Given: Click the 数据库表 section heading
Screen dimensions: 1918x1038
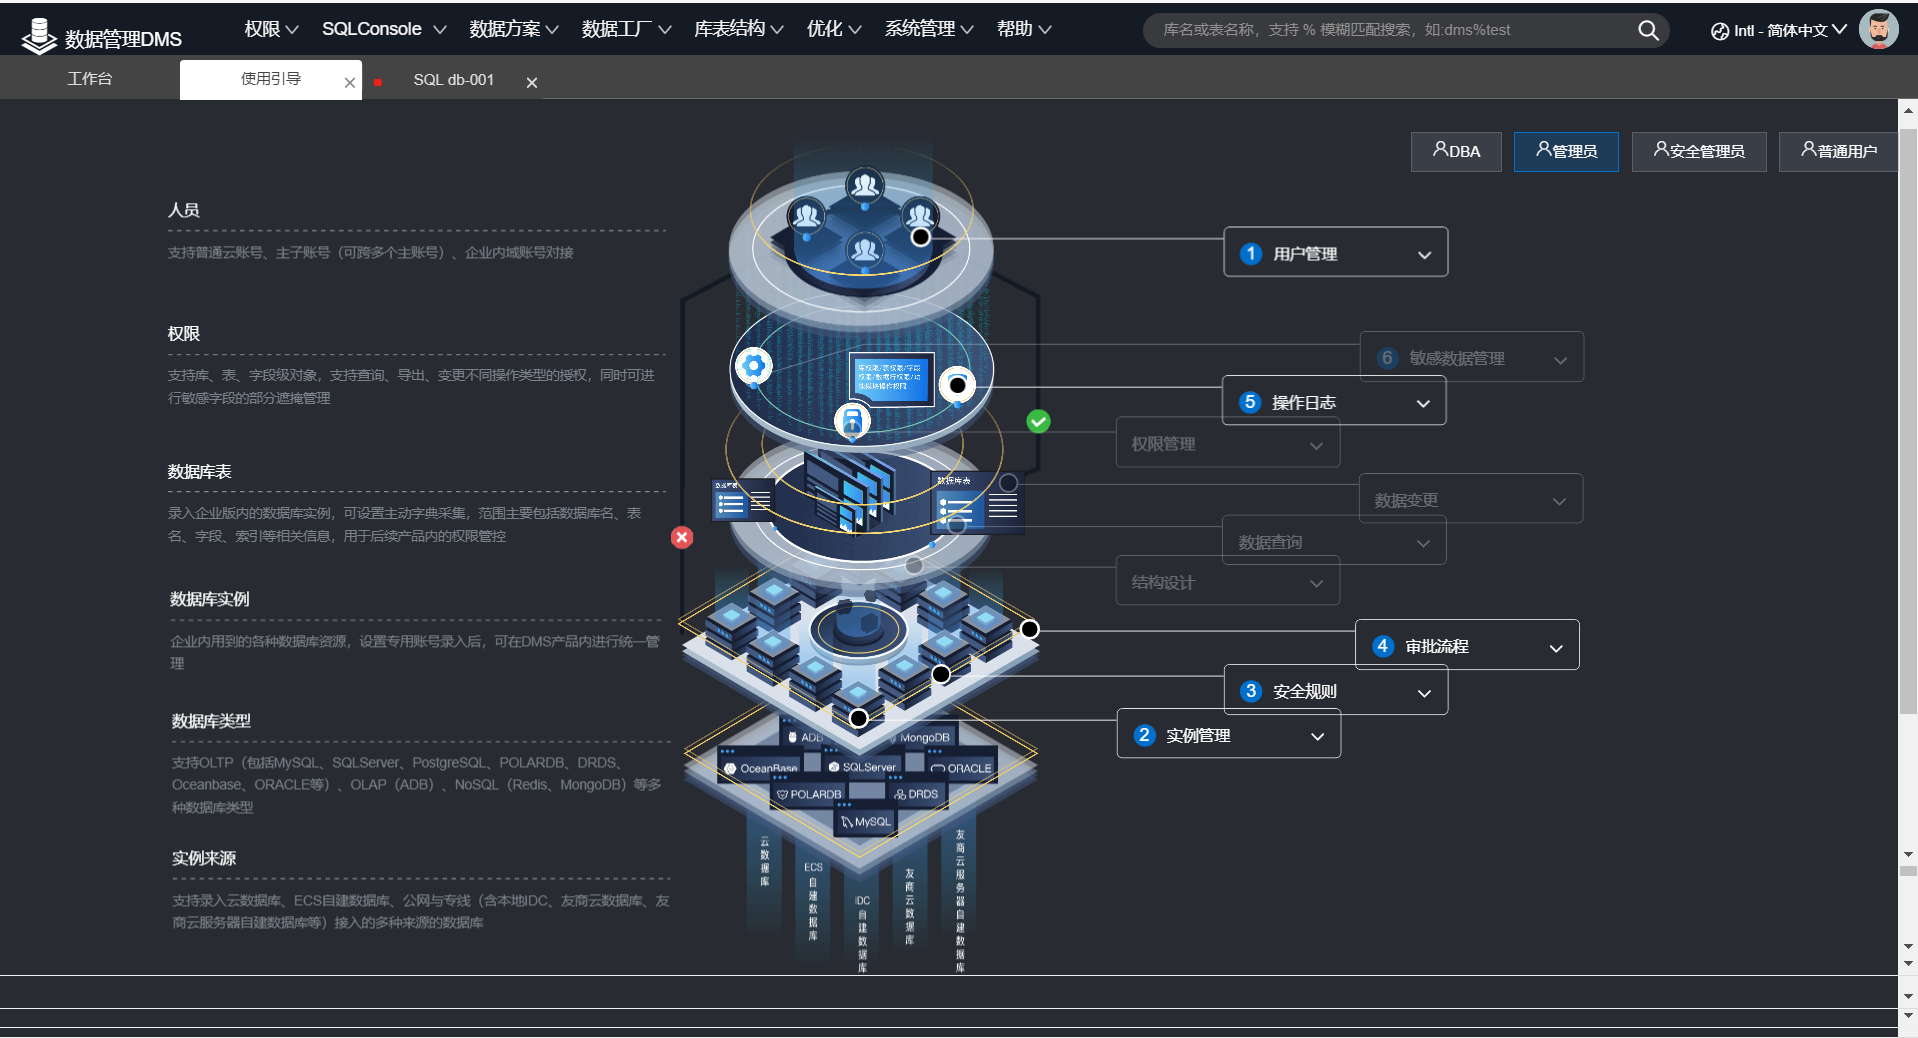Looking at the screenshot, I should 200,471.
